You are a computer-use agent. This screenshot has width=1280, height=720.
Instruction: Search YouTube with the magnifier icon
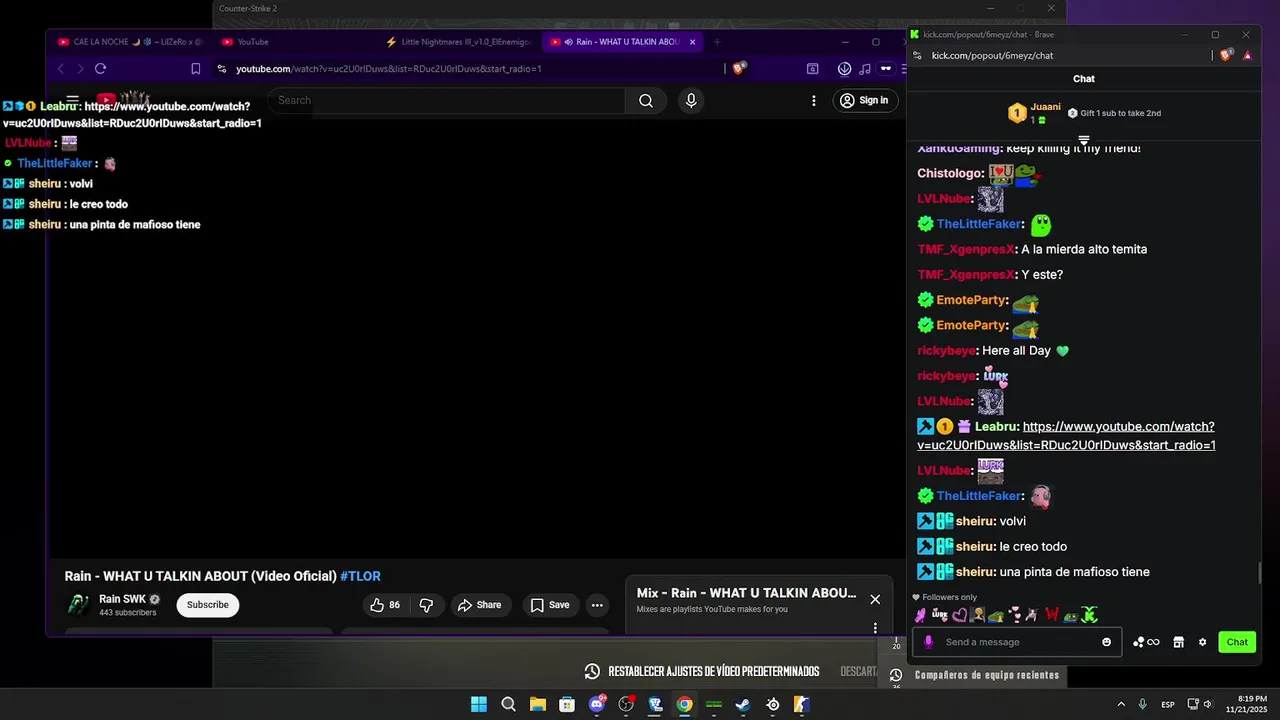click(646, 100)
